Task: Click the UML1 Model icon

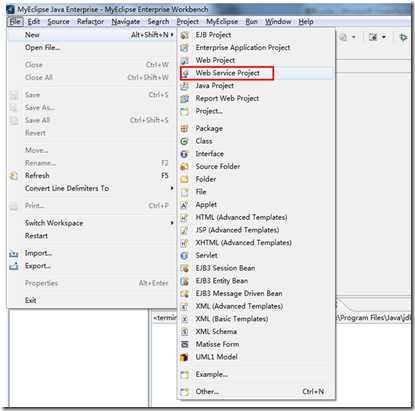Action: (184, 357)
